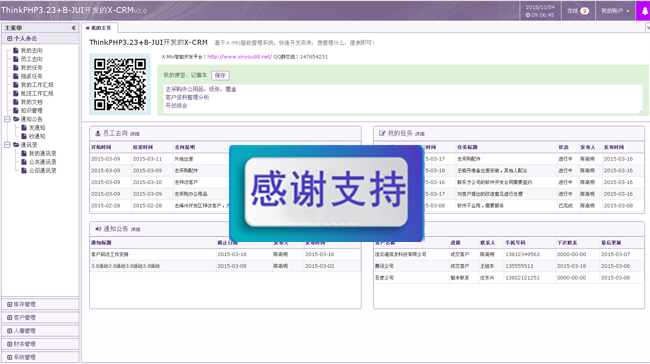The image size is (650, 364).
Task: Collapse the main menu sidebar with double-chevron
Action: point(73,28)
